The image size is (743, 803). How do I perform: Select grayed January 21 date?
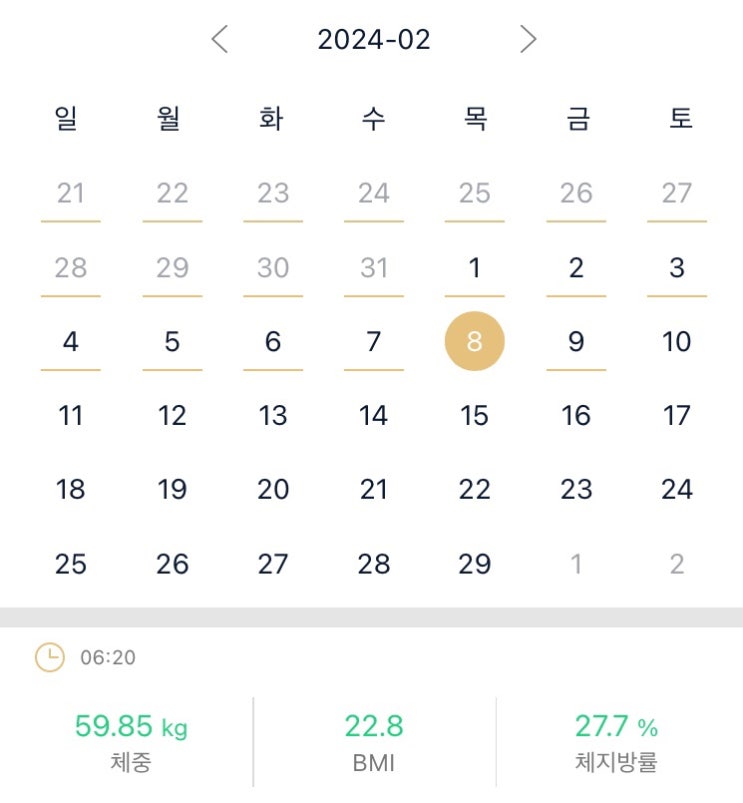pyautogui.click(x=70, y=193)
